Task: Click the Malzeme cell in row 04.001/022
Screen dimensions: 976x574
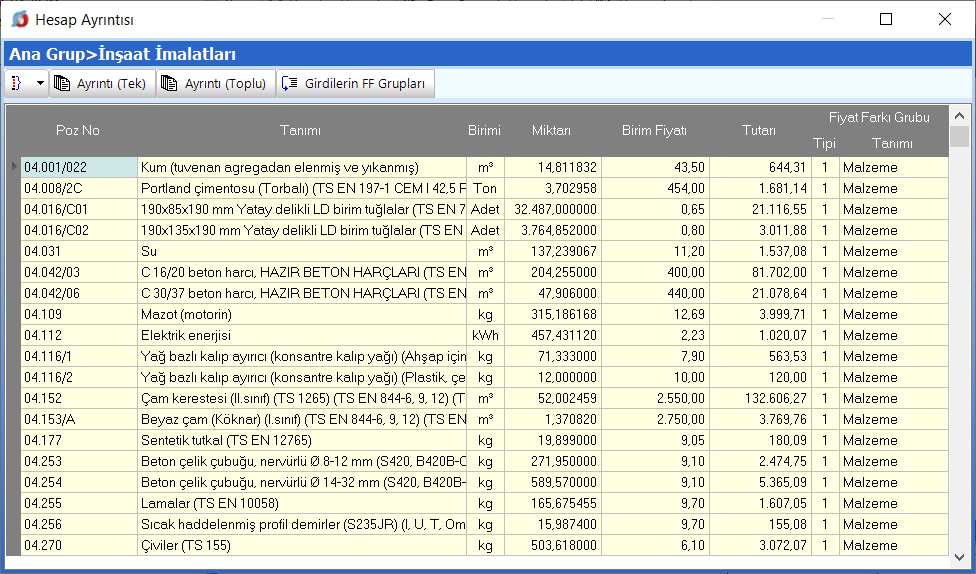Action: (x=894, y=167)
